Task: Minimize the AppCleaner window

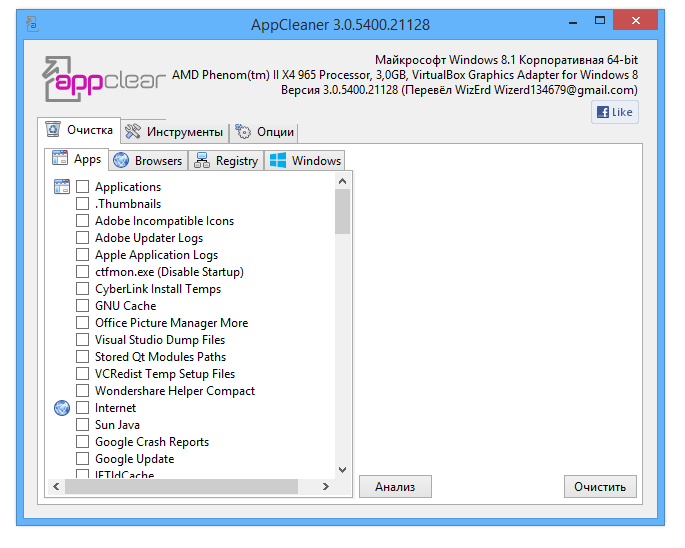Action: 573,21
